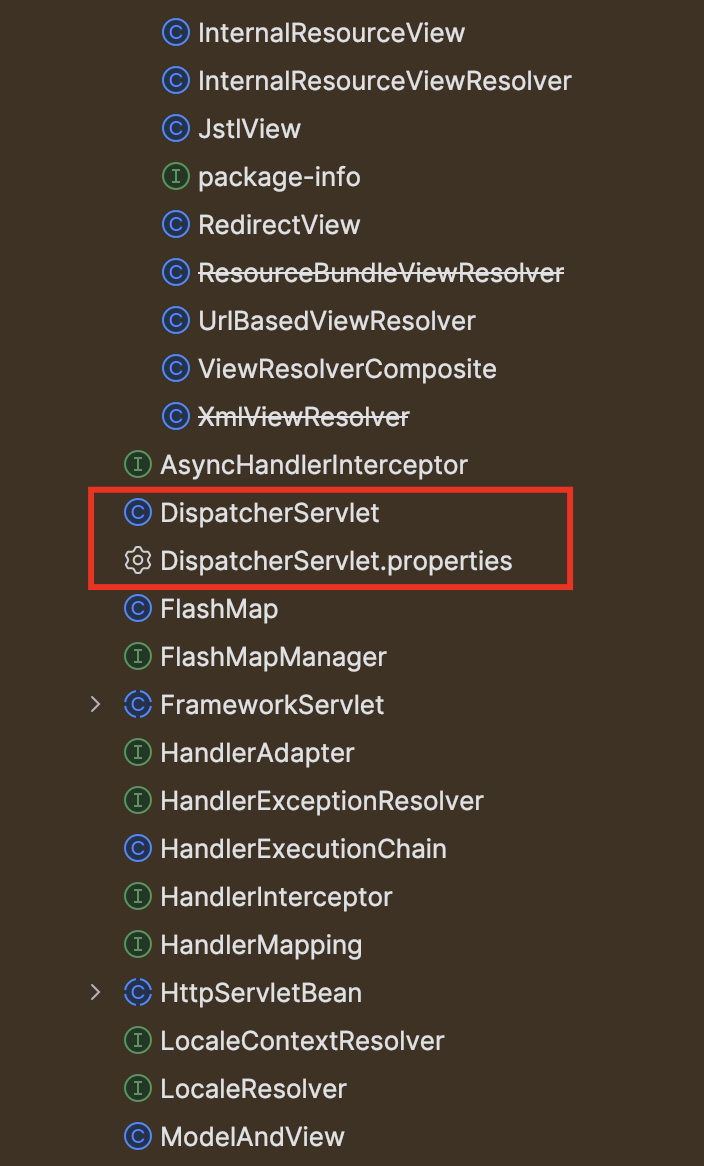
Task: Click the package-info interface icon
Action: point(175,177)
